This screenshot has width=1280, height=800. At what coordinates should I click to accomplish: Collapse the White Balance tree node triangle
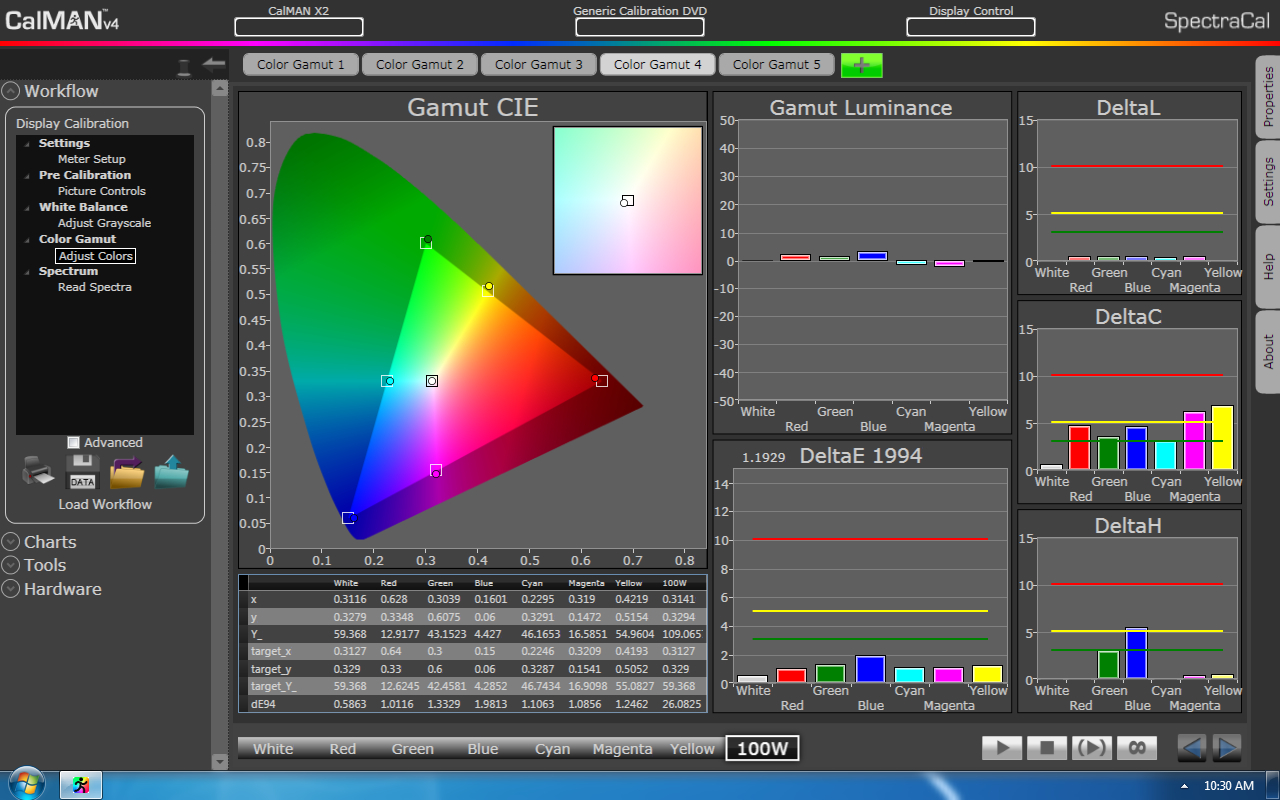pyautogui.click(x=29, y=208)
